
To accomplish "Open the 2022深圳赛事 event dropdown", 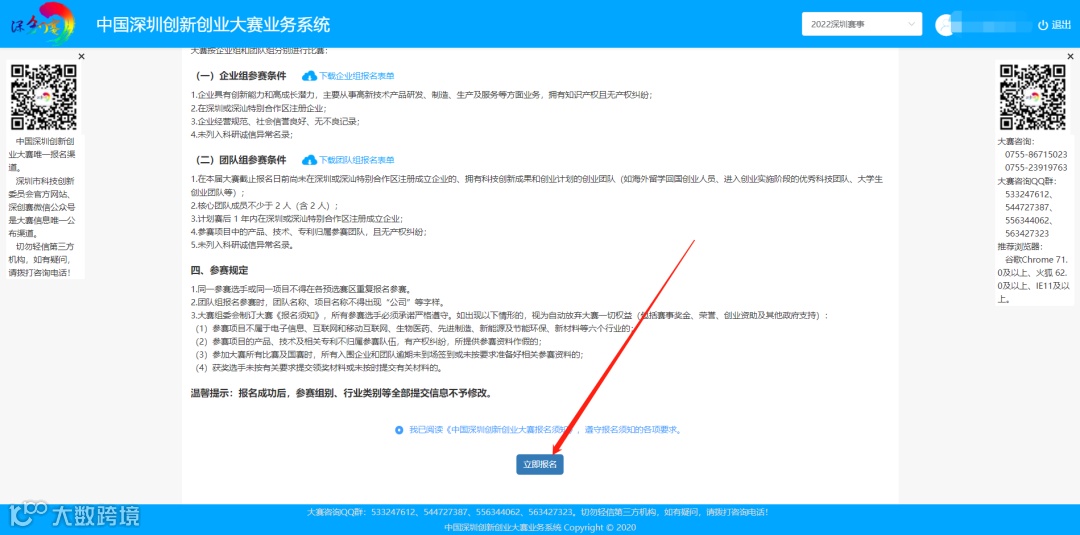I will click(x=861, y=24).
